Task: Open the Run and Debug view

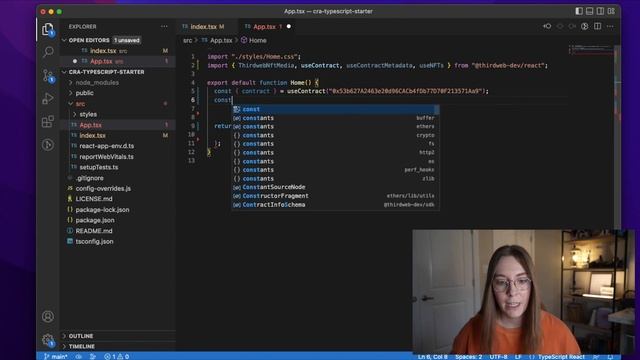Action: (x=48, y=98)
